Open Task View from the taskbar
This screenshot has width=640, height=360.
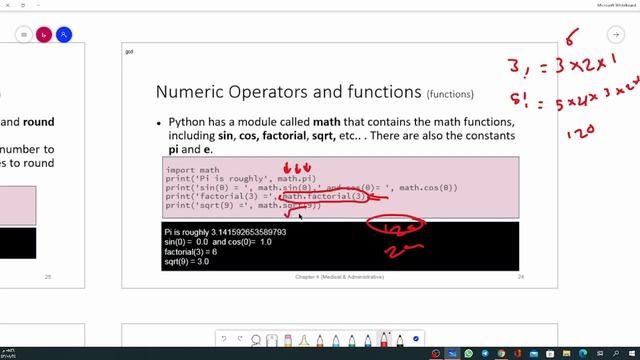(x=600, y=353)
